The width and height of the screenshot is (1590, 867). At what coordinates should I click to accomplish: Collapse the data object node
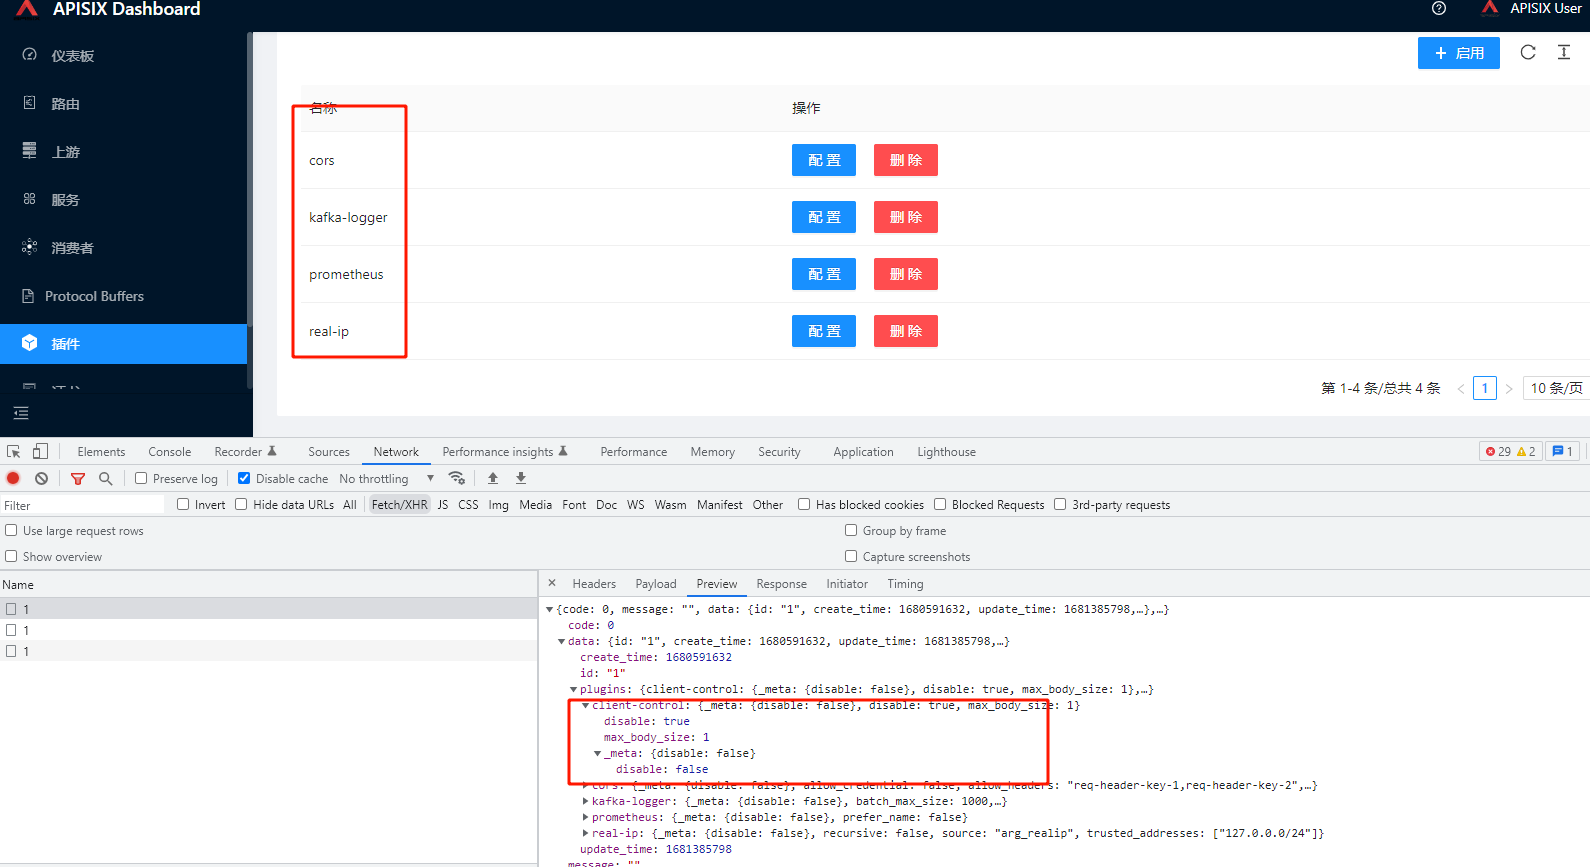(561, 641)
